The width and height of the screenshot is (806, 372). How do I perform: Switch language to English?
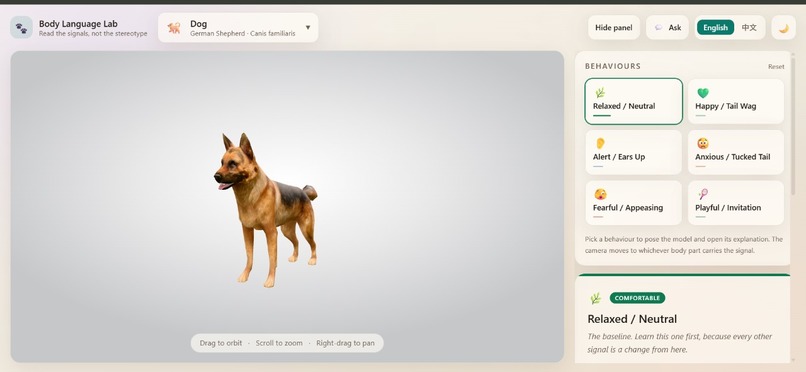pos(715,28)
